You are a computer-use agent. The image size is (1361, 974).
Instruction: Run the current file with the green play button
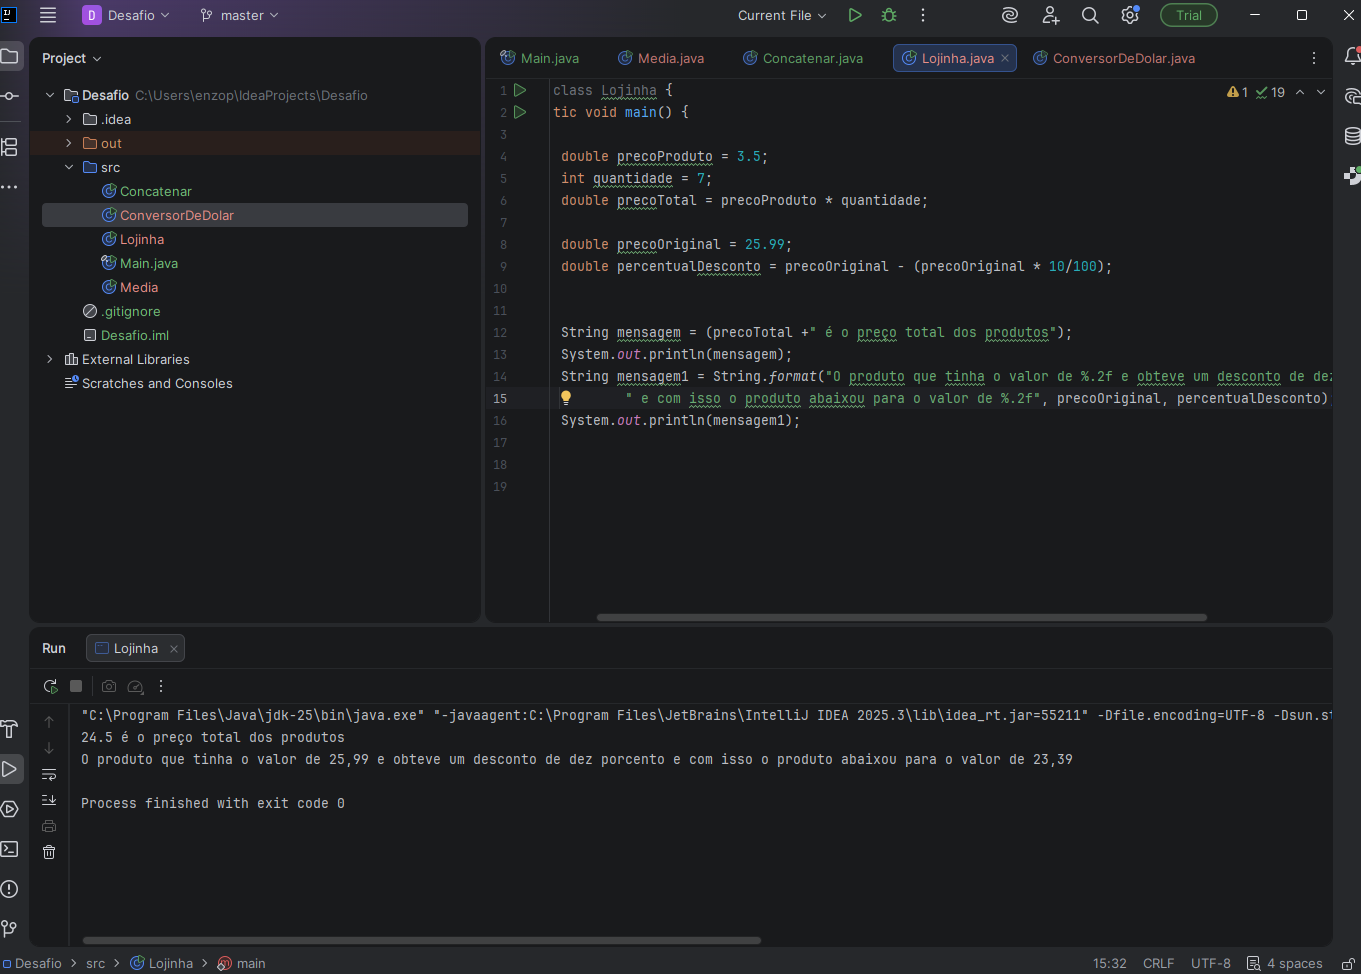click(x=855, y=15)
